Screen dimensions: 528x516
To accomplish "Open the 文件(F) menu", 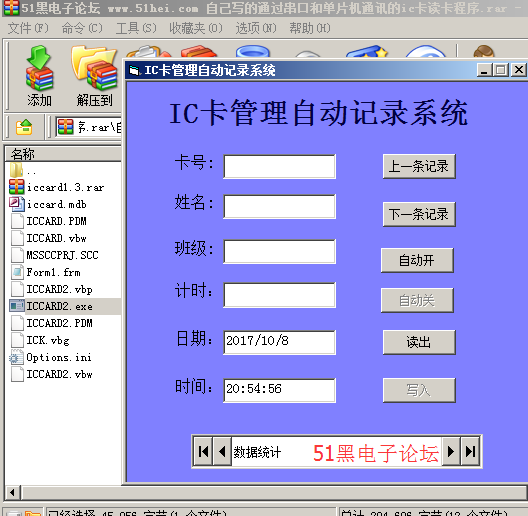I will pyautogui.click(x=28, y=28).
